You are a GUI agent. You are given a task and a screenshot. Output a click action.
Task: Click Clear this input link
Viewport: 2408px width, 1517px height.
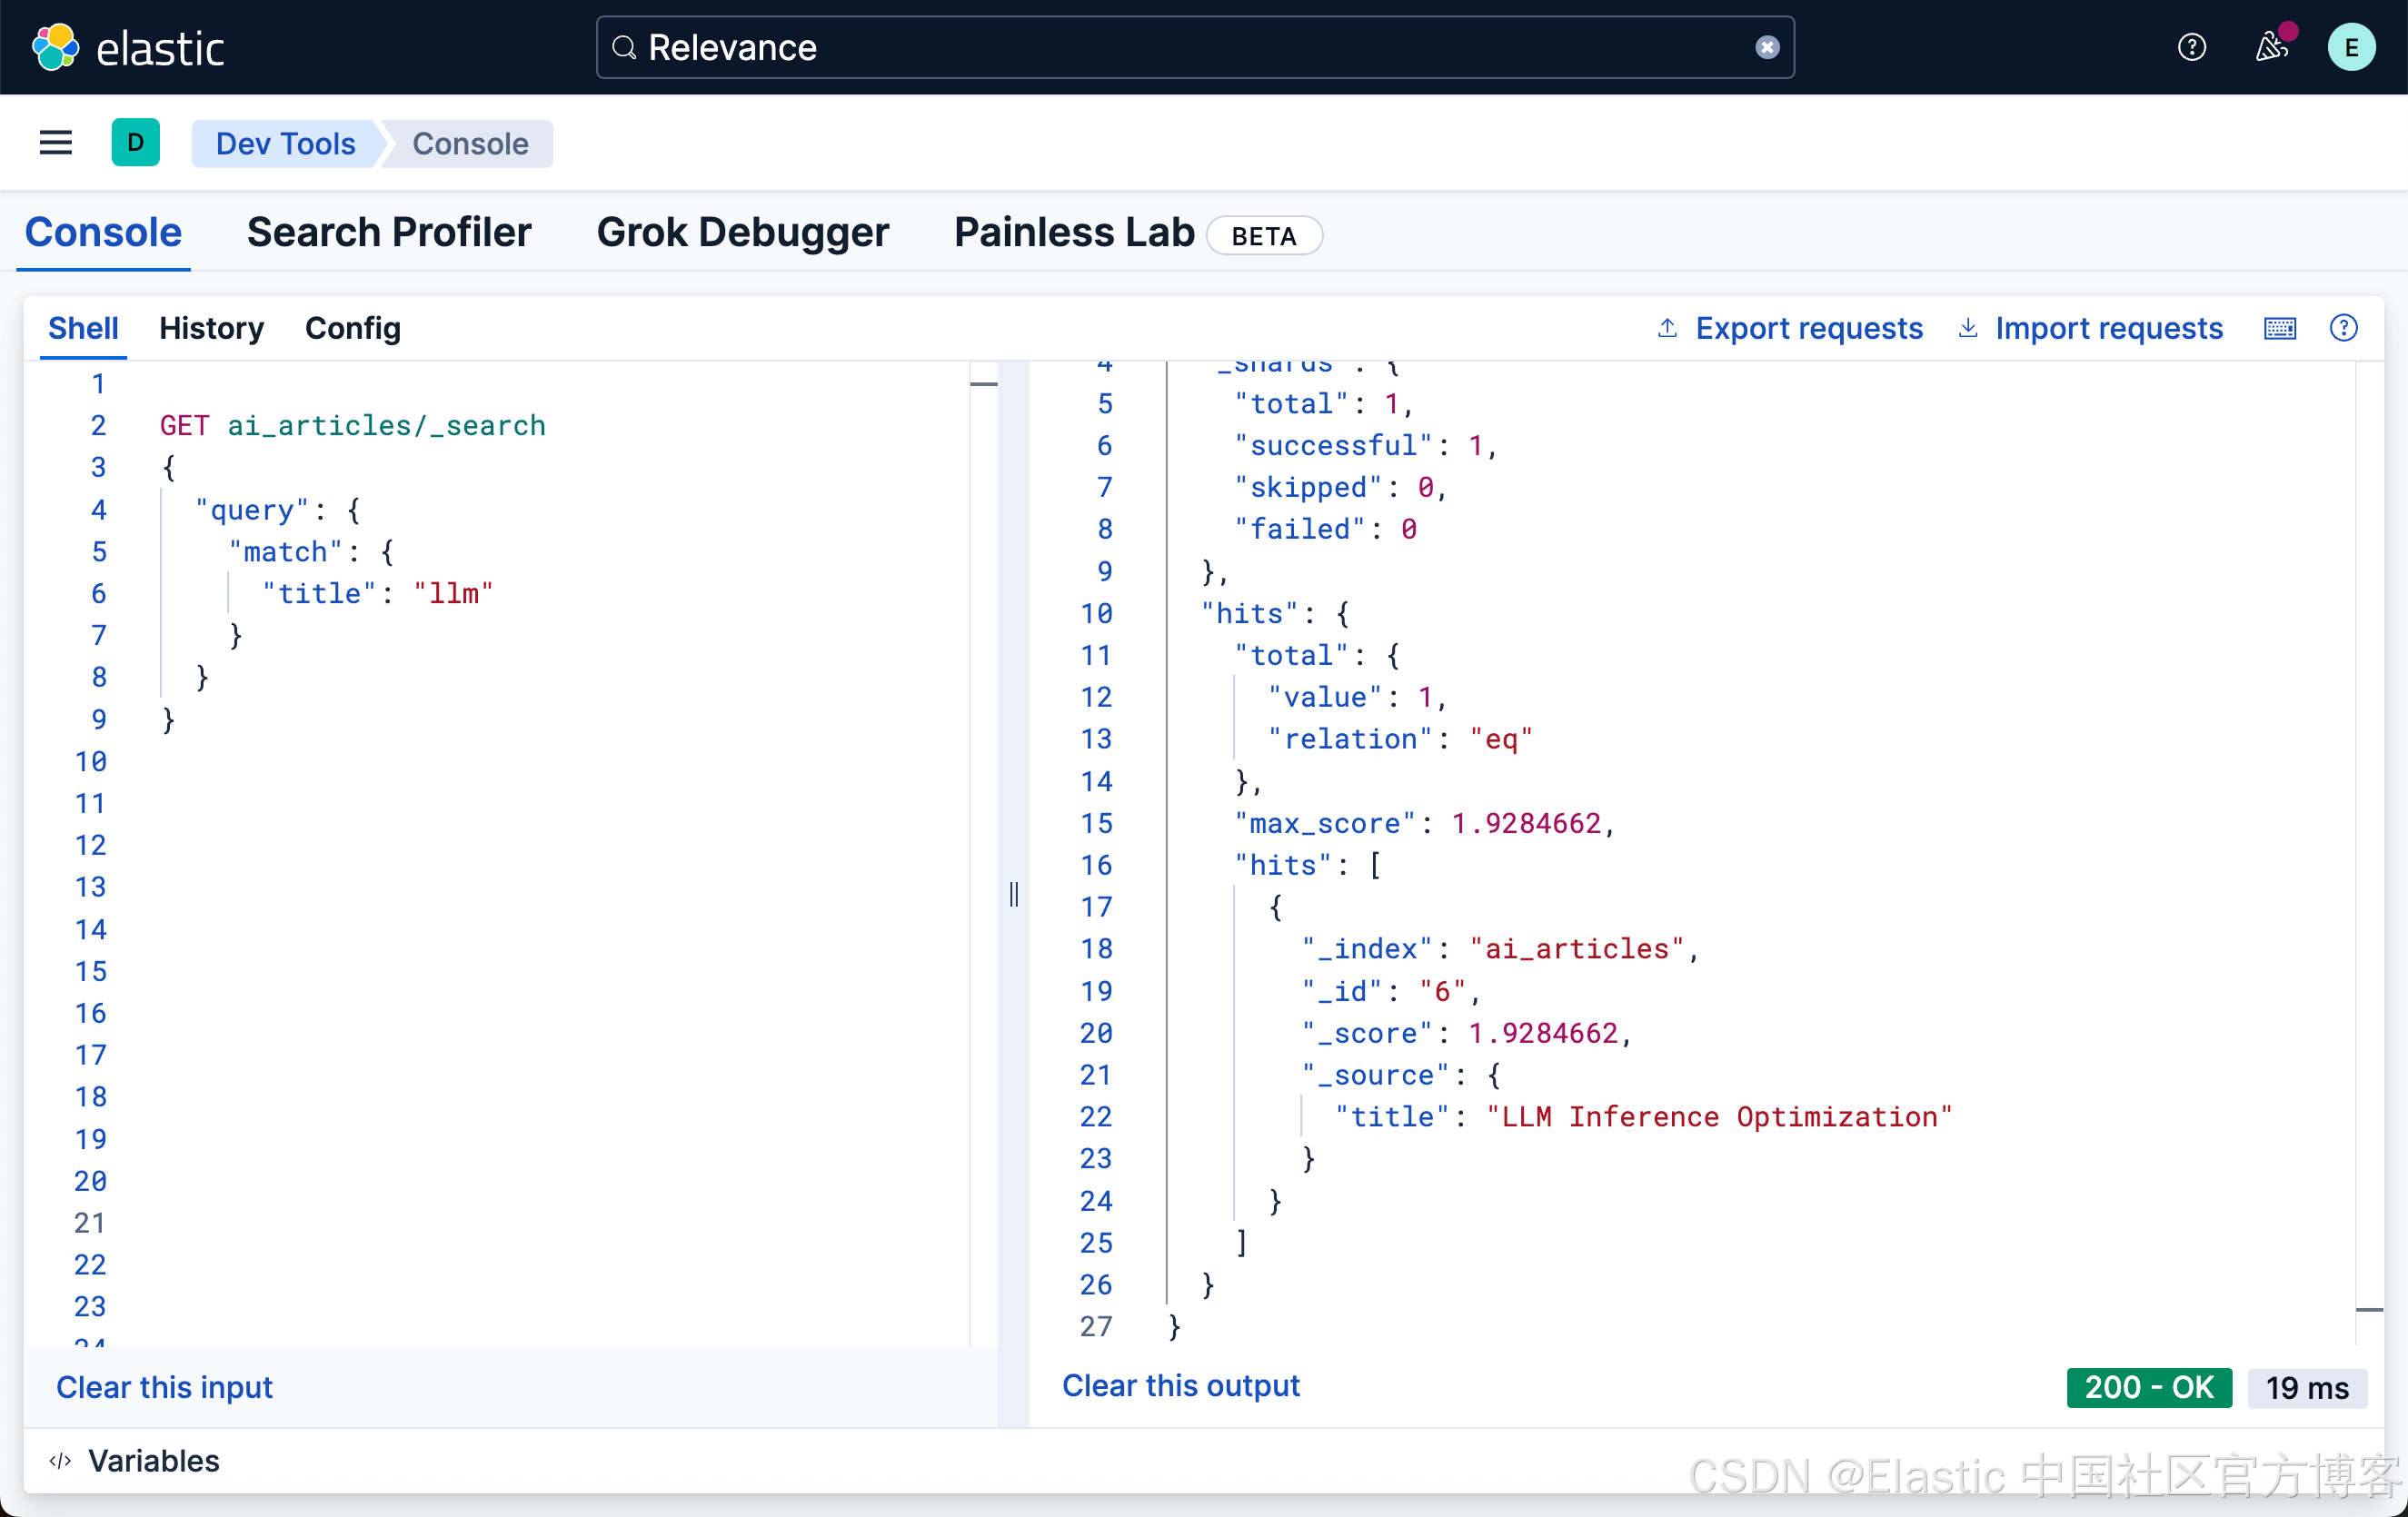coord(164,1386)
